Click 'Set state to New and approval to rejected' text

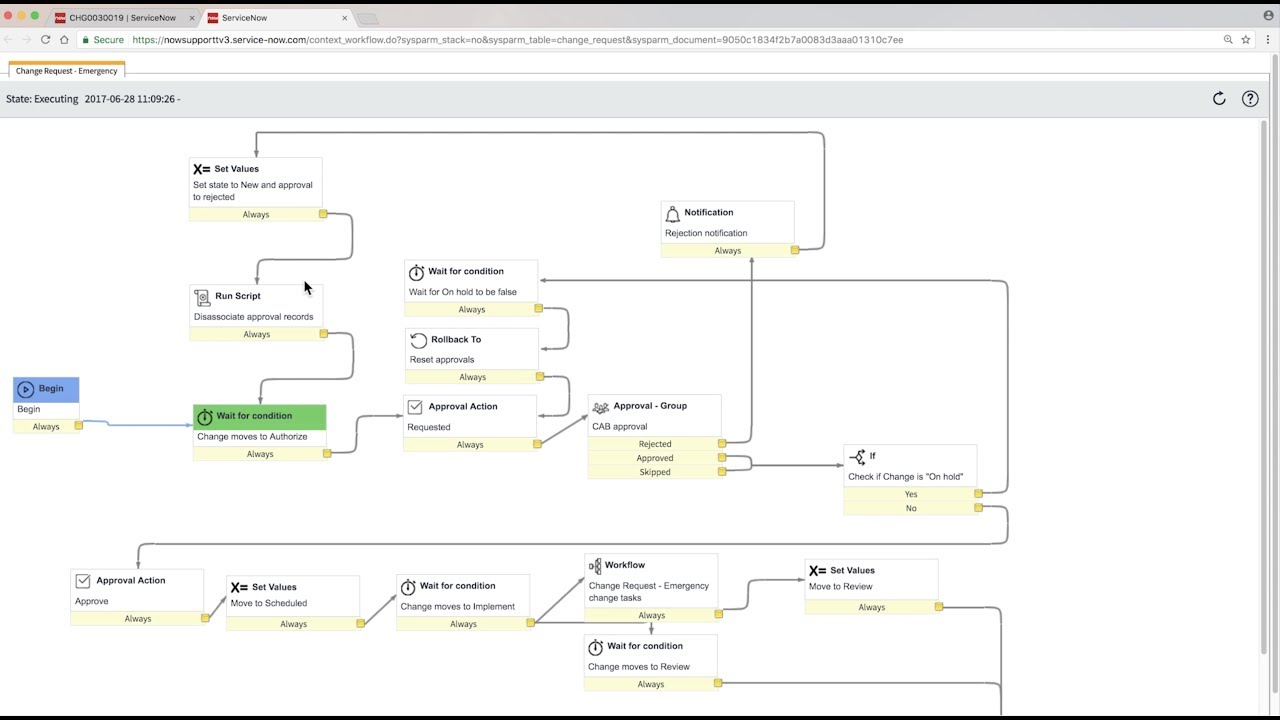tap(253, 191)
